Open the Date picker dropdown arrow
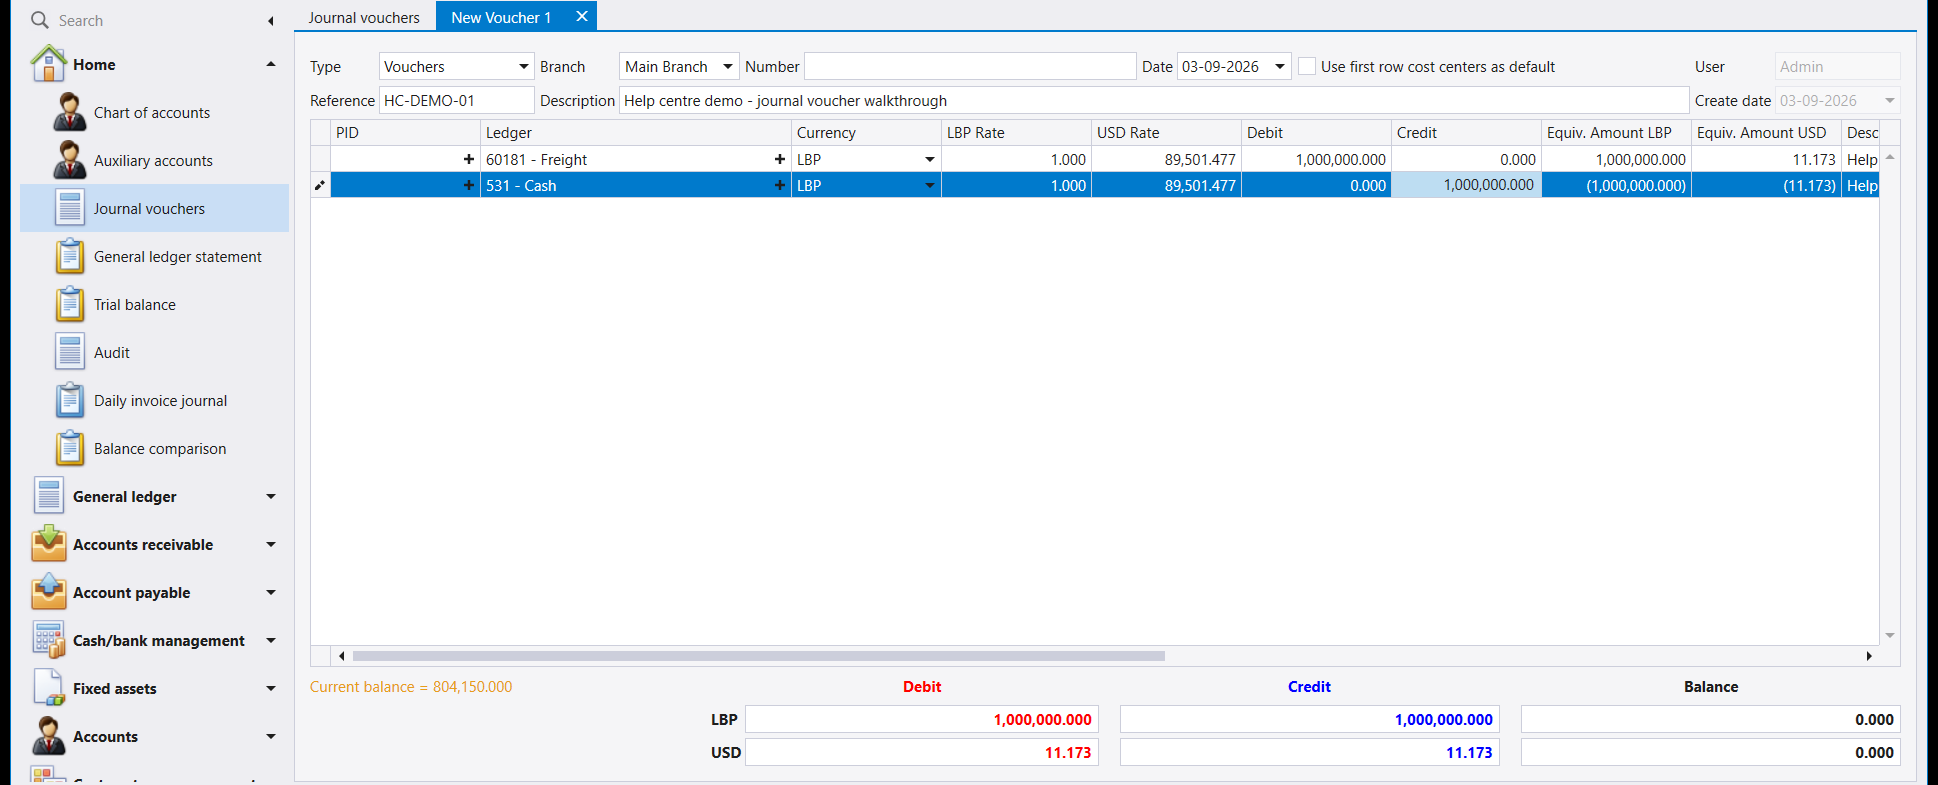Viewport: 1938px width, 785px height. [x=1280, y=67]
